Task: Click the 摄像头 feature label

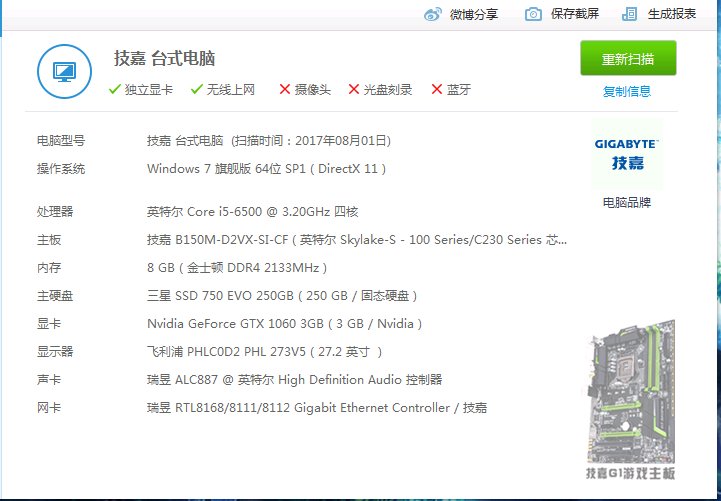Action: (313, 89)
